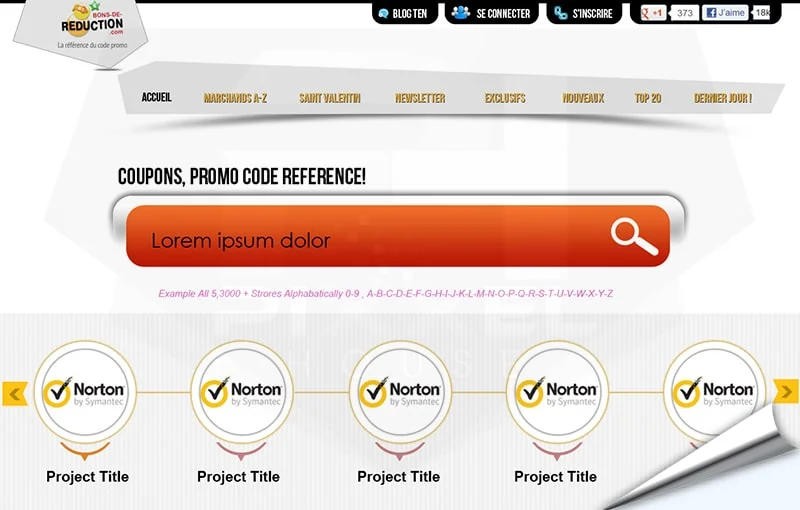800x510 pixels.
Task: Click the carousel left arrow
Action: point(15,393)
